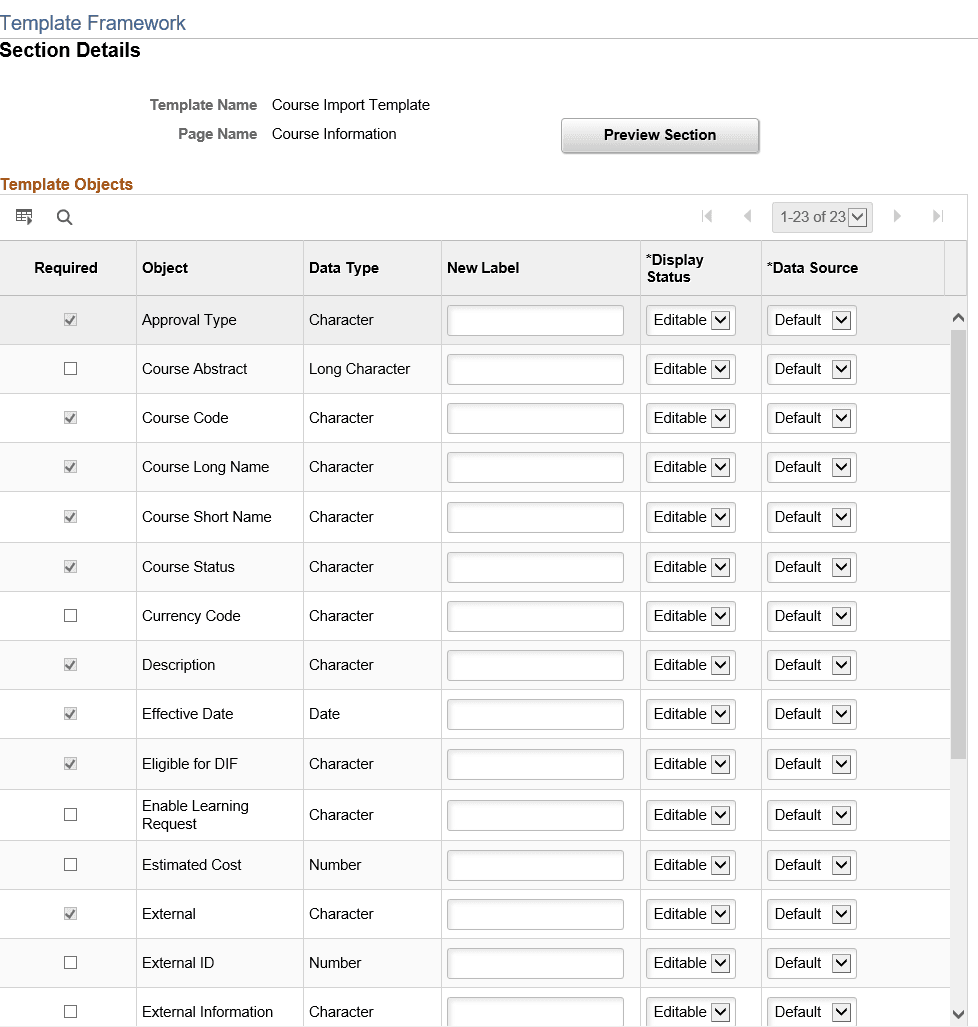Click the Find magnifying glass icon
The width and height of the screenshot is (978, 1027).
[64, 216]
